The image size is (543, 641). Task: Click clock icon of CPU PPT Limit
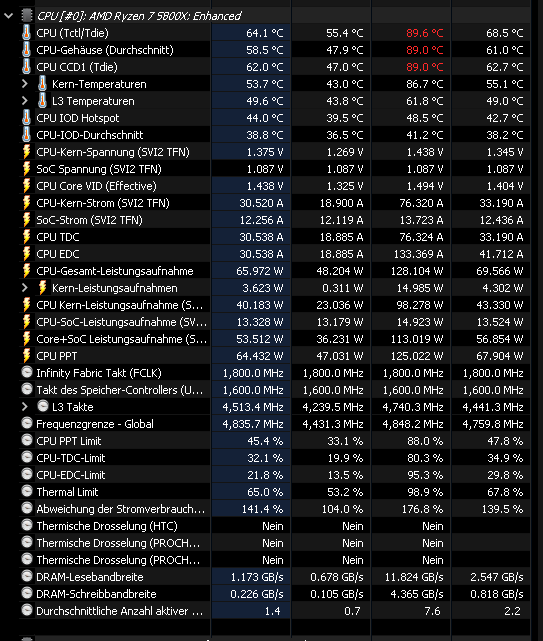pyautogui.click(x=27, y=440)
